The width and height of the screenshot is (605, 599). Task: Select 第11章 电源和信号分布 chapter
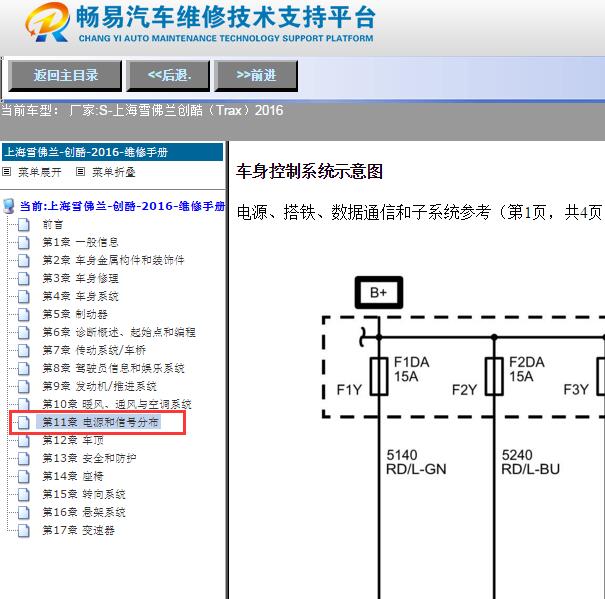[99, 422]
